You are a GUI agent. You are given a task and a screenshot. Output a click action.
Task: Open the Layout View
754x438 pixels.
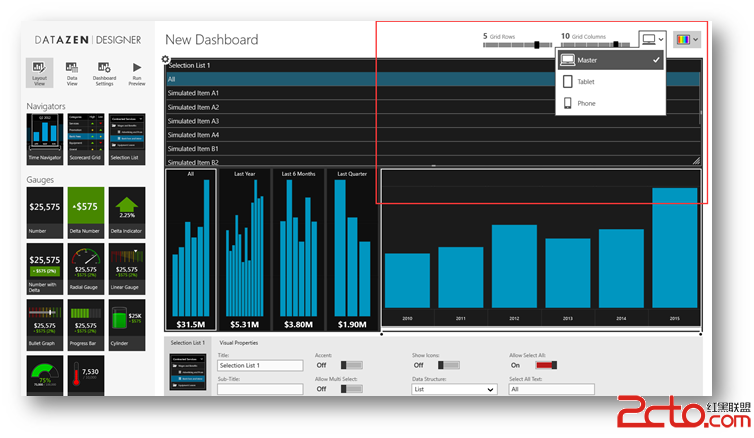[x=39, y=73]
